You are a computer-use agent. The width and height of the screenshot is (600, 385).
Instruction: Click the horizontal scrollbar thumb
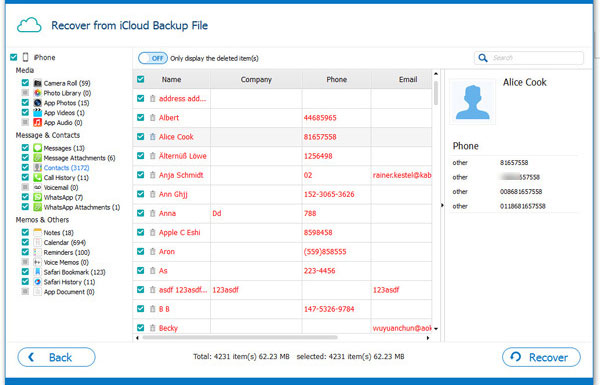click(240, 338)
